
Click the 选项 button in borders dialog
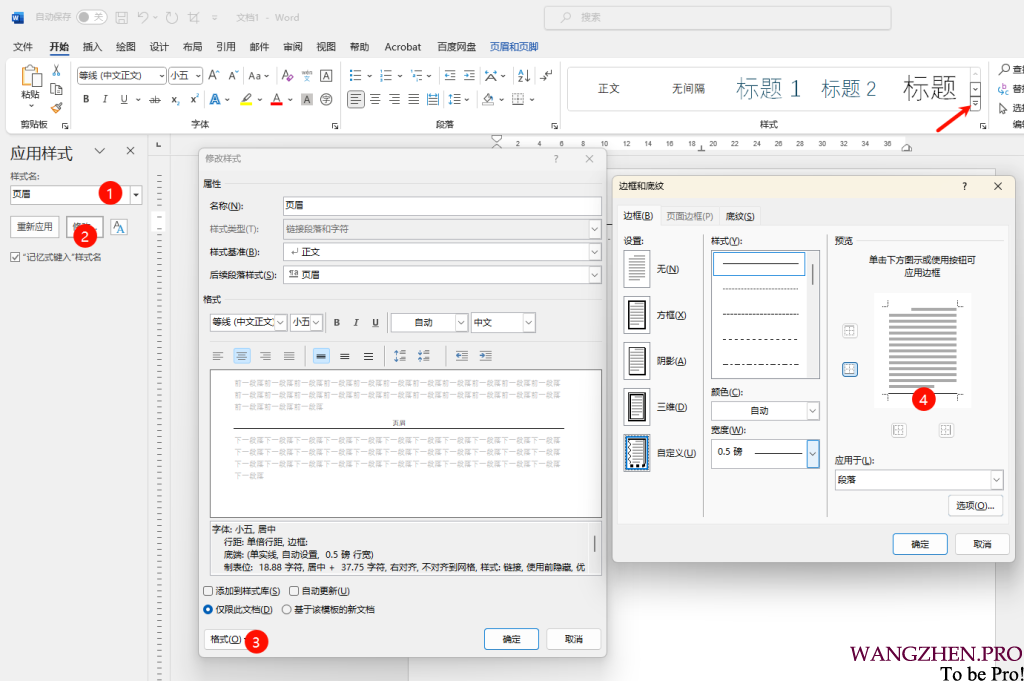[974, 506]
